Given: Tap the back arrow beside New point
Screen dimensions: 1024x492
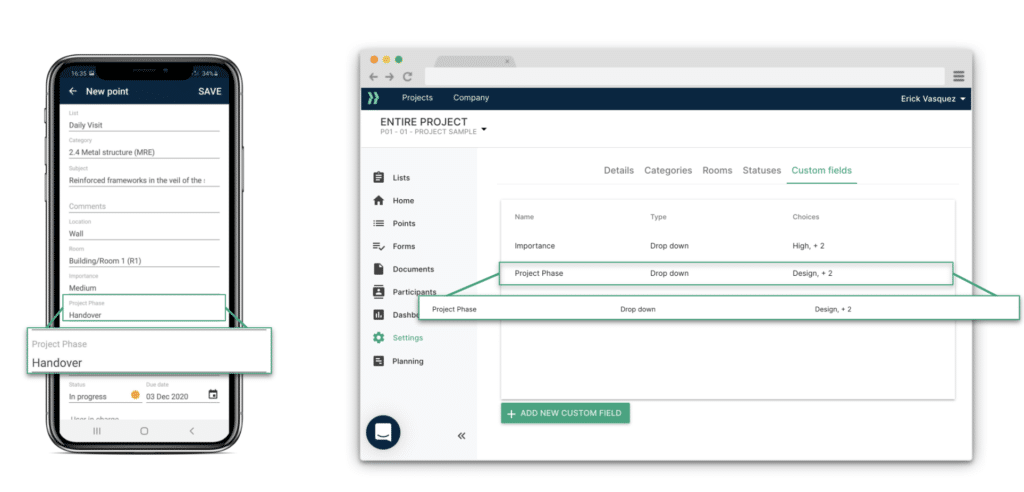Looking at the screenshot, I should click(x=73, y=92).
